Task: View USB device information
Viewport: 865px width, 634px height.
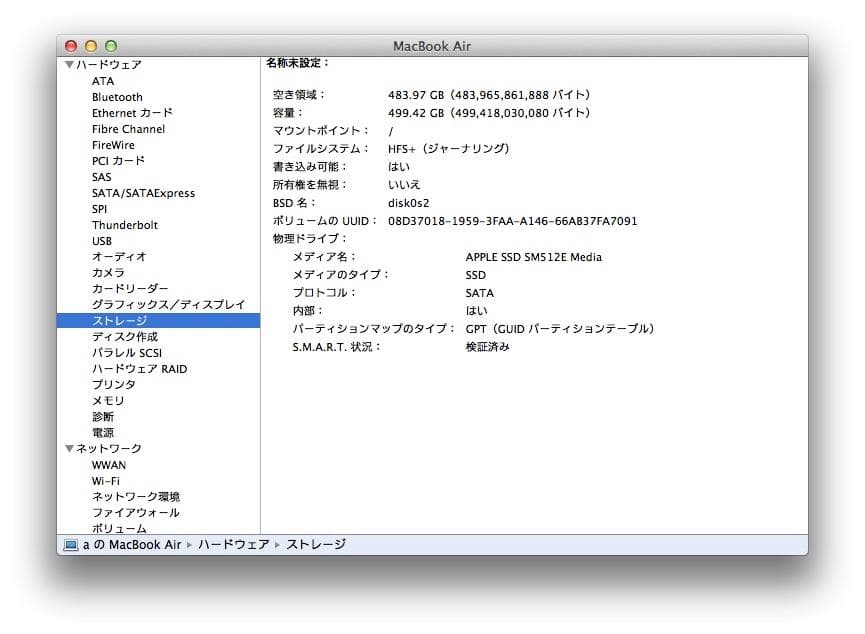Action: [101, 240]
